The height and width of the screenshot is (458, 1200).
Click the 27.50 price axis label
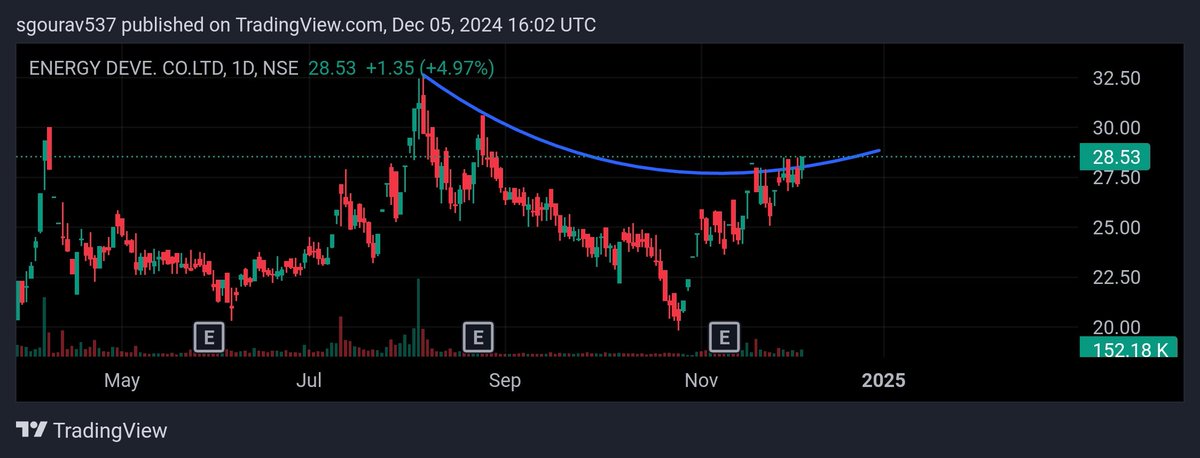coord(1117,178)
